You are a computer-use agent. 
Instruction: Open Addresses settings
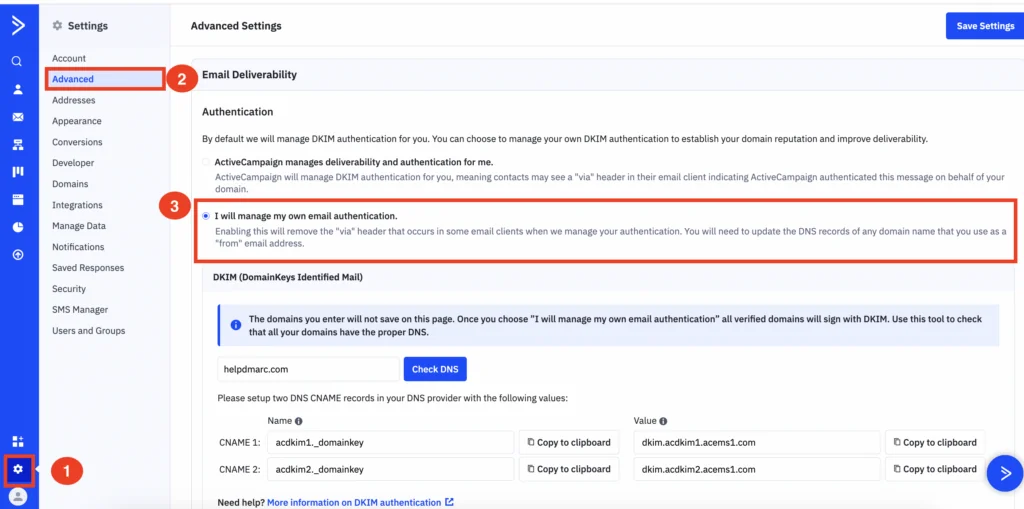pos(74,100)
